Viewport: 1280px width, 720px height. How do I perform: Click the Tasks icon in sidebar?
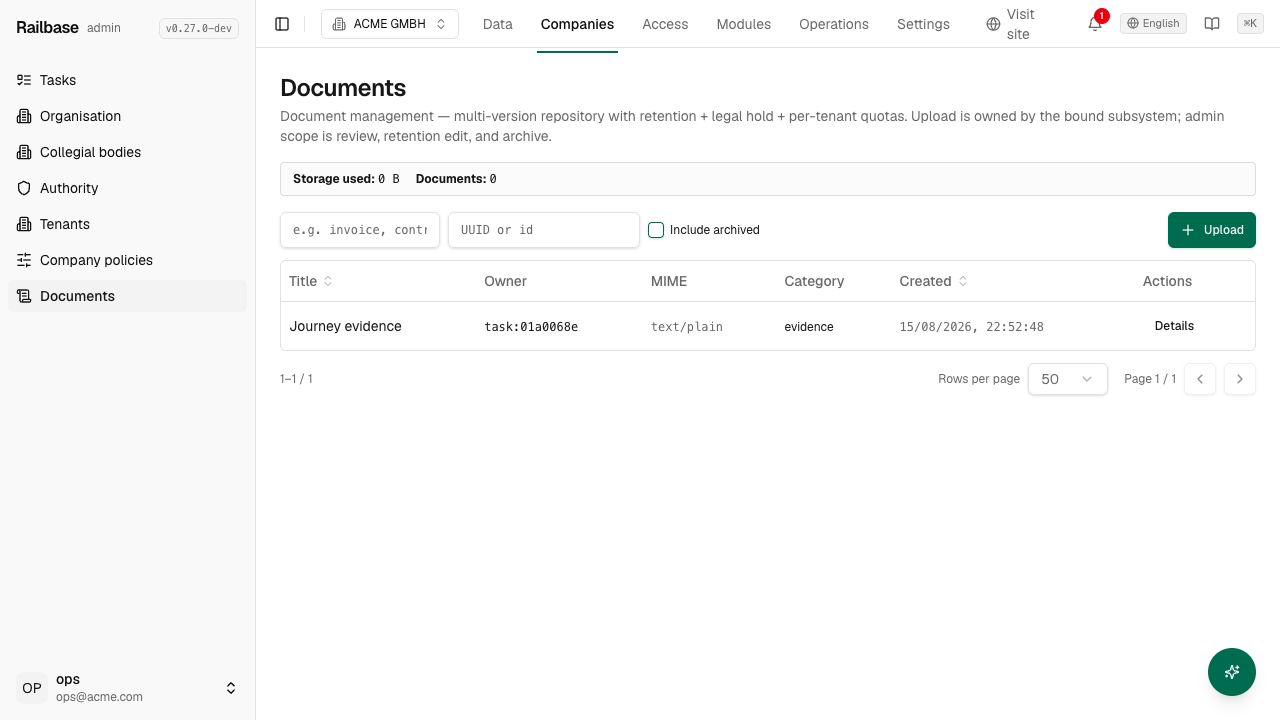click(24, 80)
